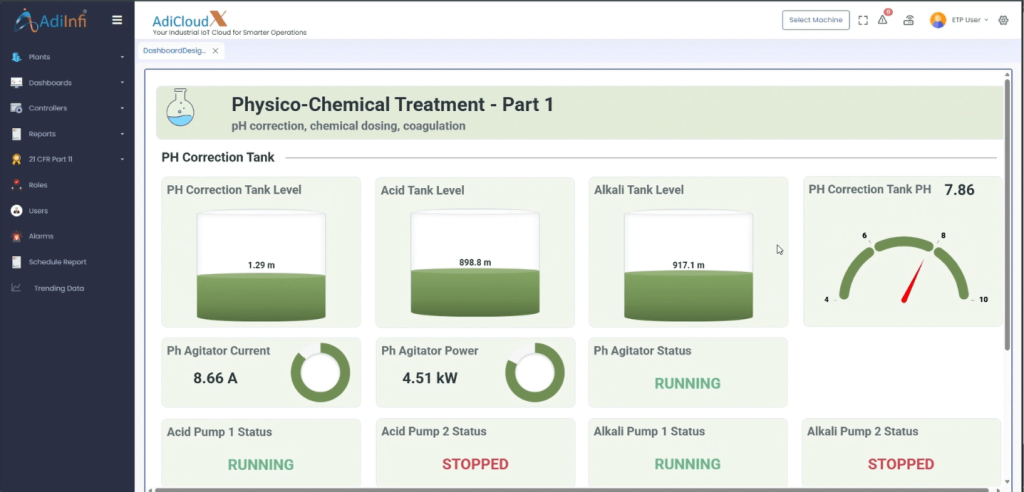This screenshot has width=1024, height=492.
Task: Click the Roles sidebar icon
Action: [x=16, y=185]
